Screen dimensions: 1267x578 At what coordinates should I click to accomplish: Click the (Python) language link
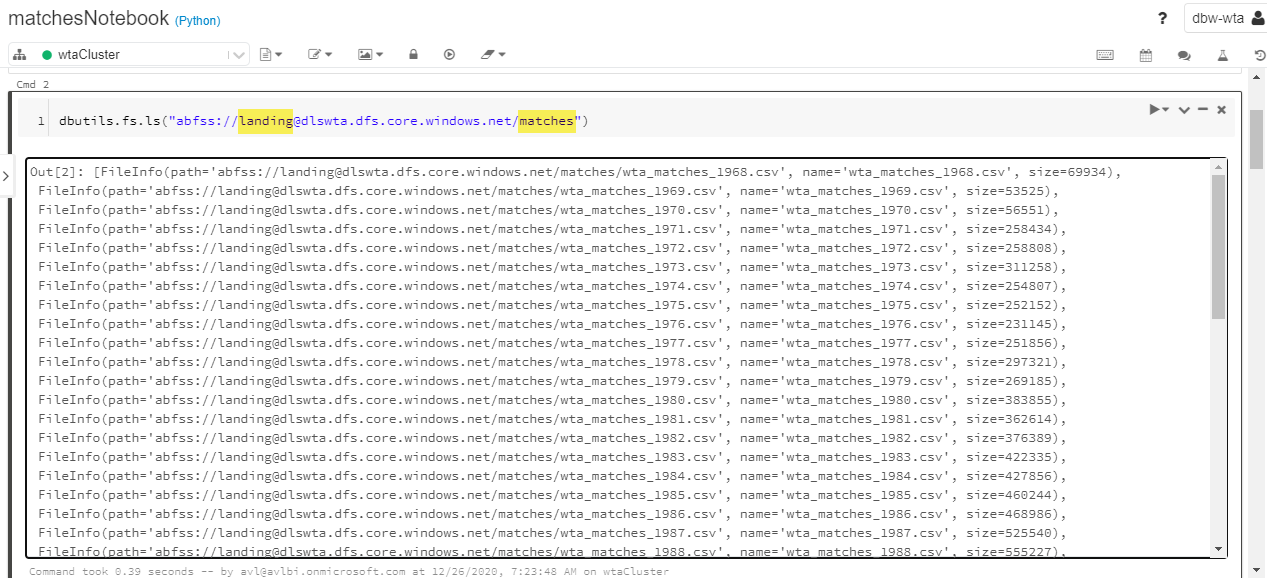[197, 21]
